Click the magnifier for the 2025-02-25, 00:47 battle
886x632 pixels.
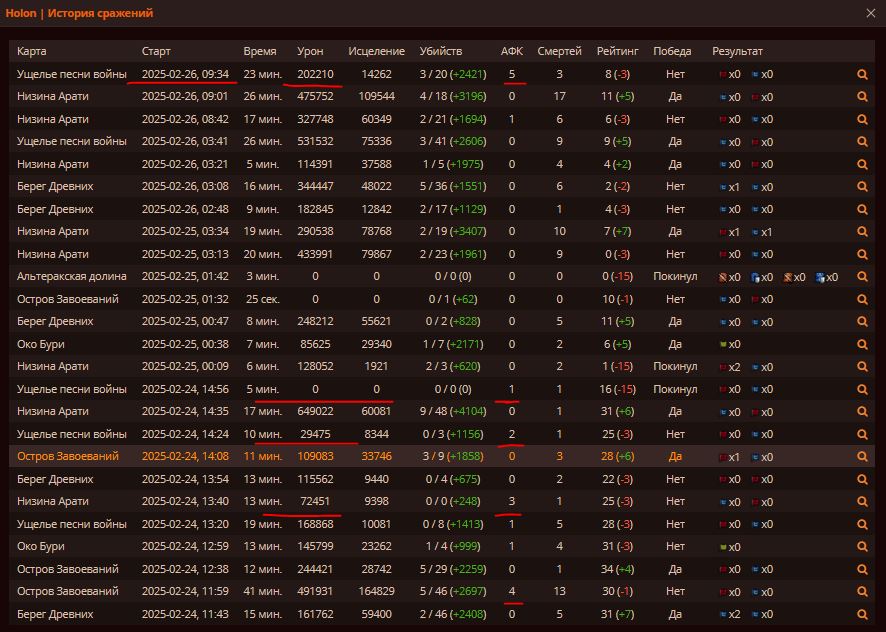pyautogui.click(x=862, y=322)
